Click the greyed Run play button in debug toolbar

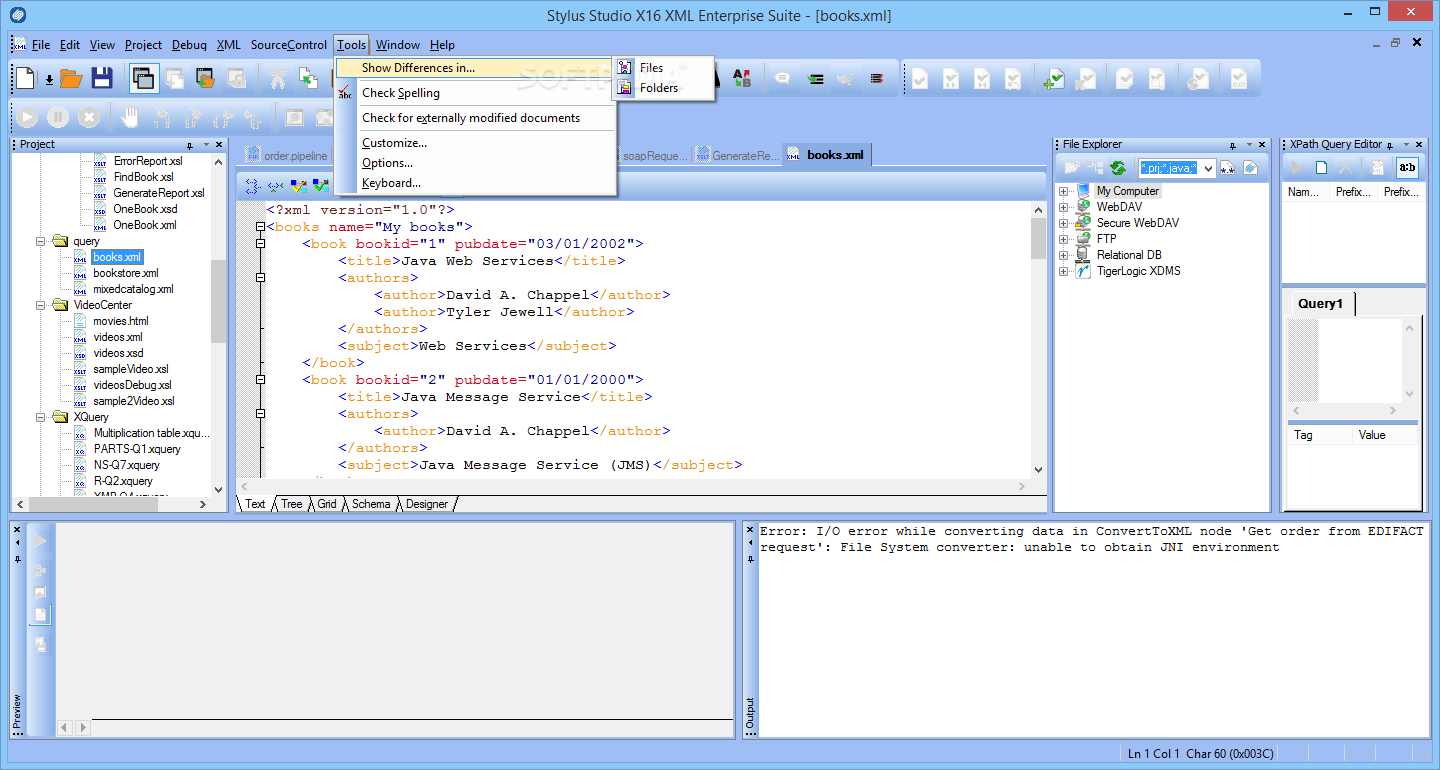point(27,117)
